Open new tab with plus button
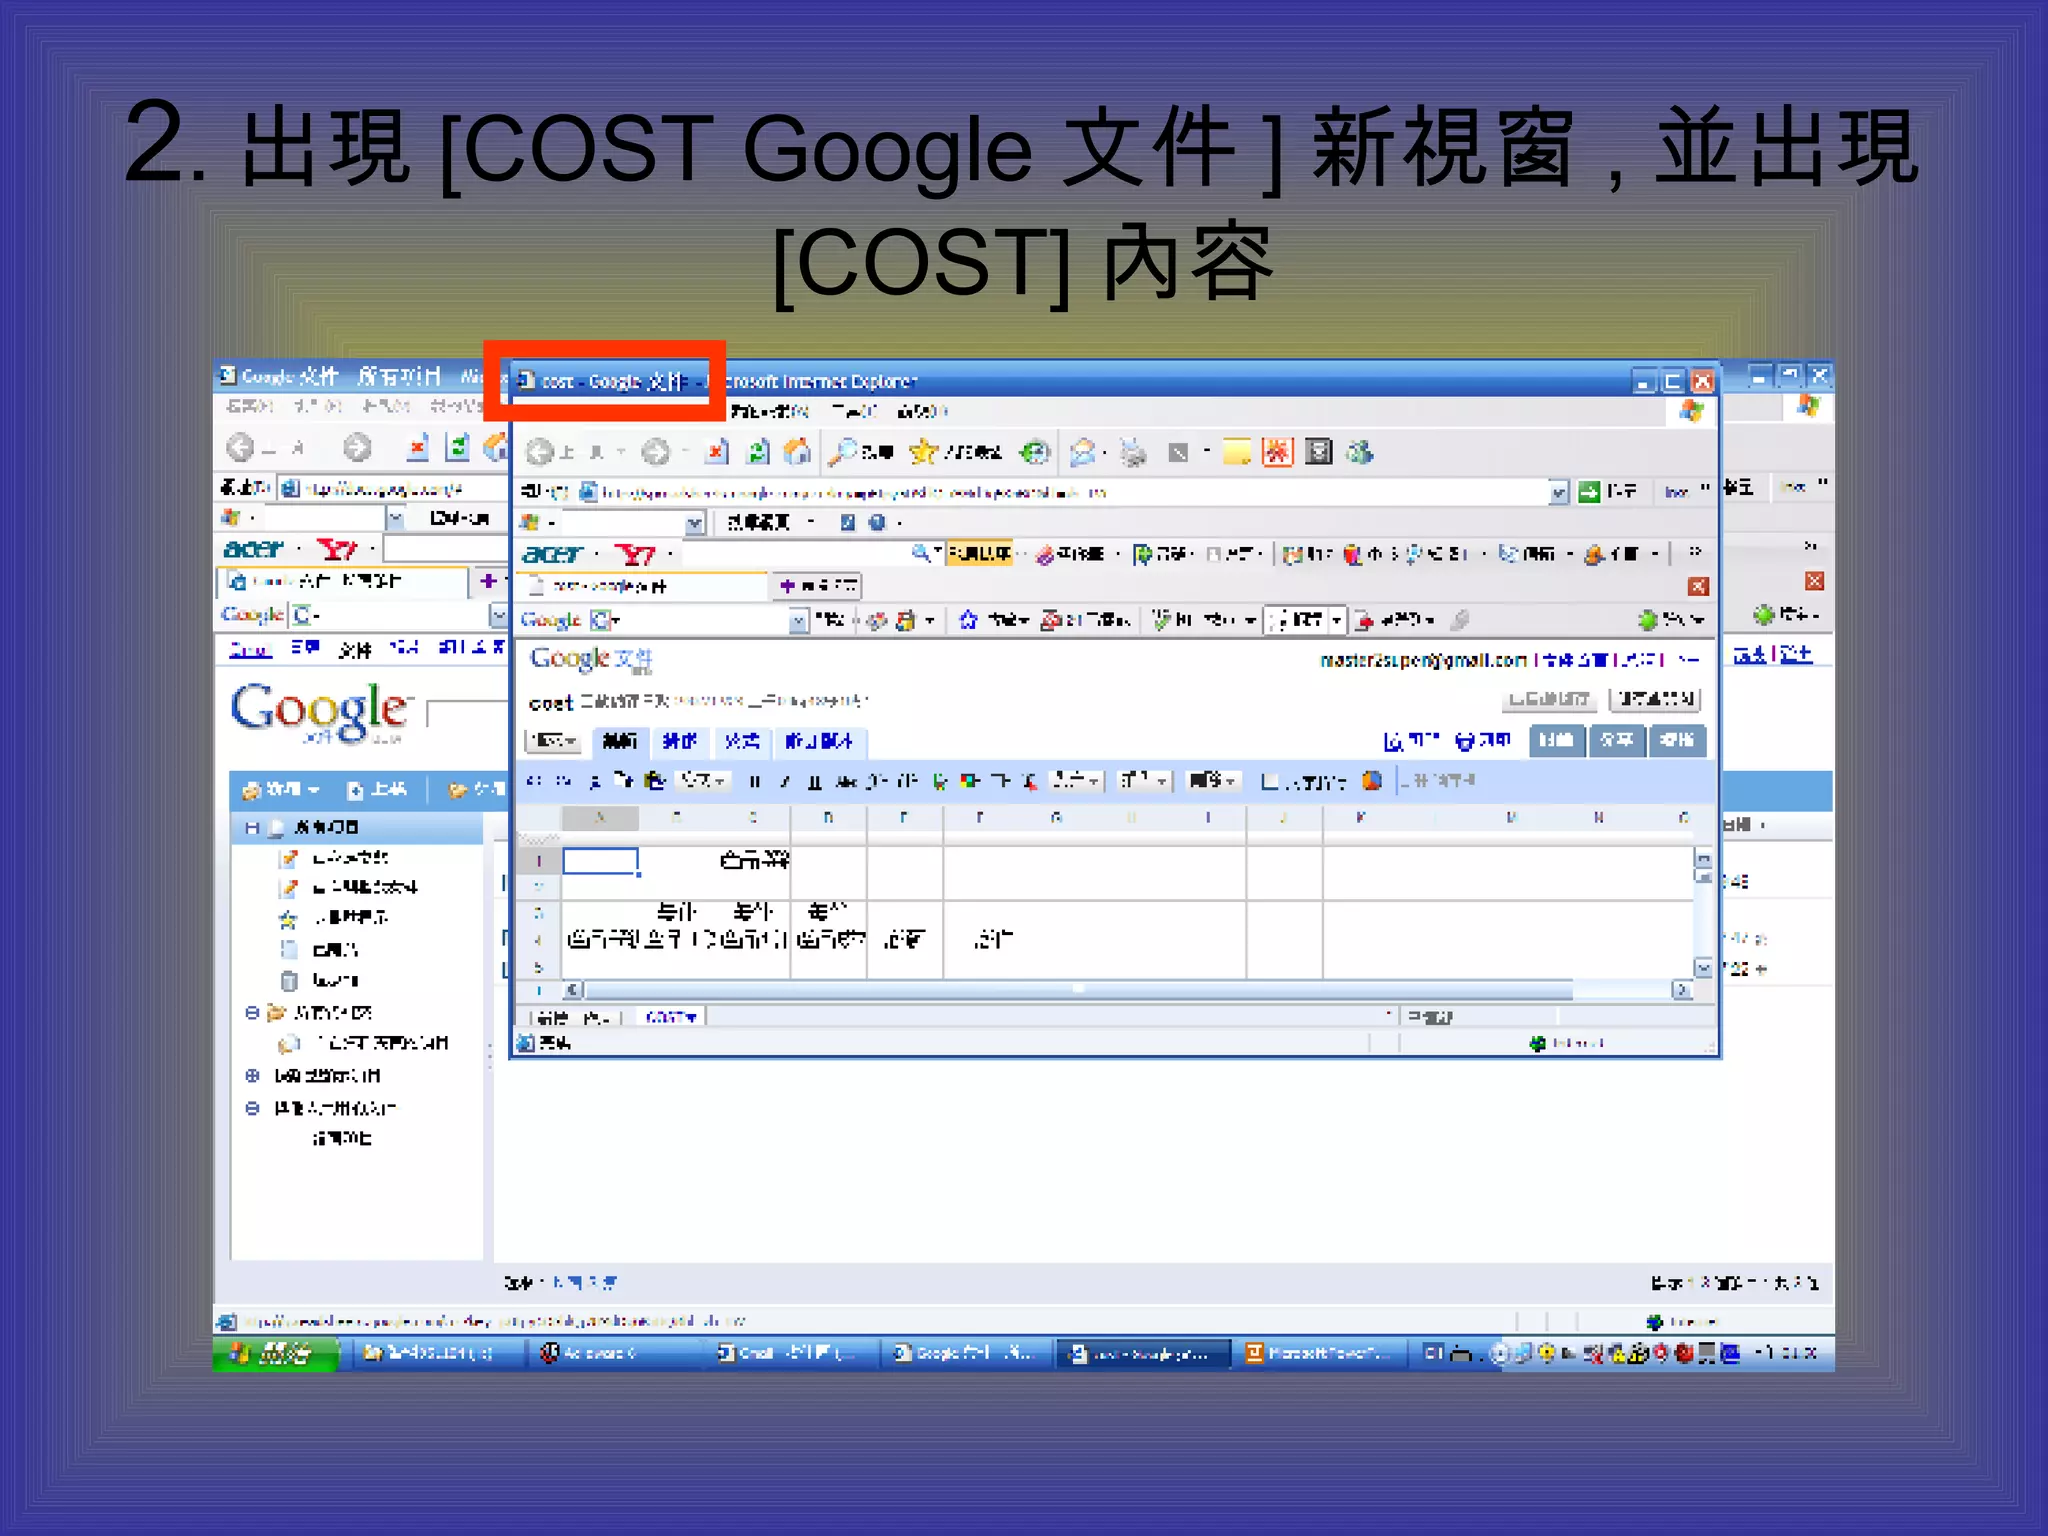The image size is (2048, 1536). coord(818,586)
